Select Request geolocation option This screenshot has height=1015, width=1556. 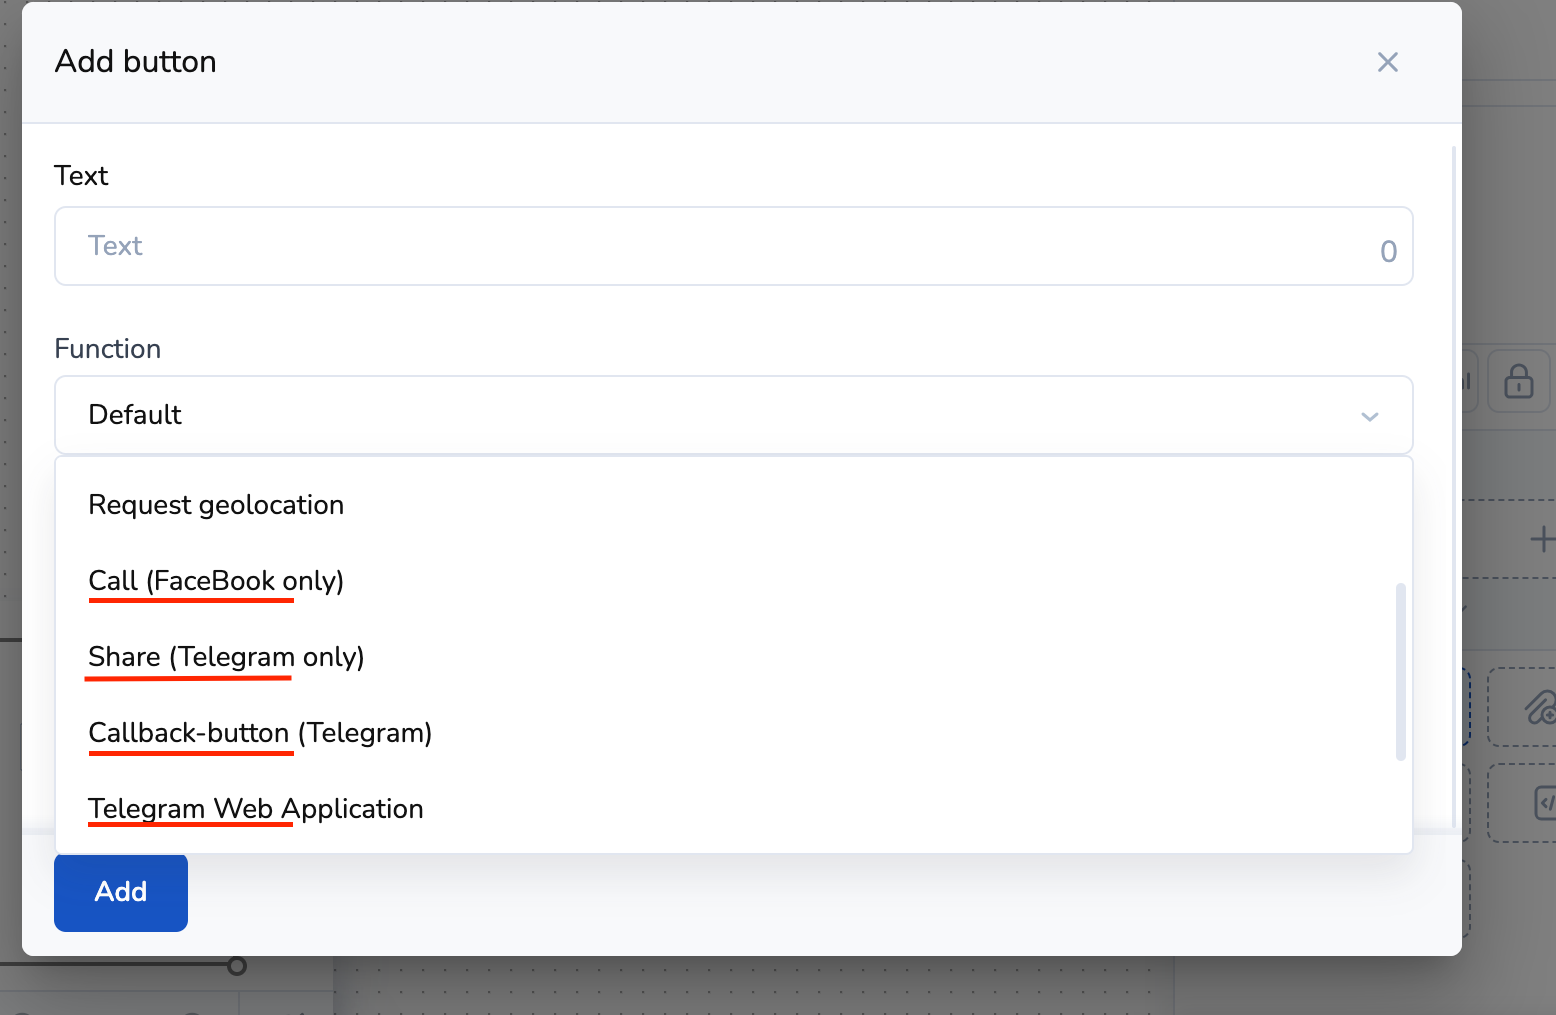[x=216, y=505]
